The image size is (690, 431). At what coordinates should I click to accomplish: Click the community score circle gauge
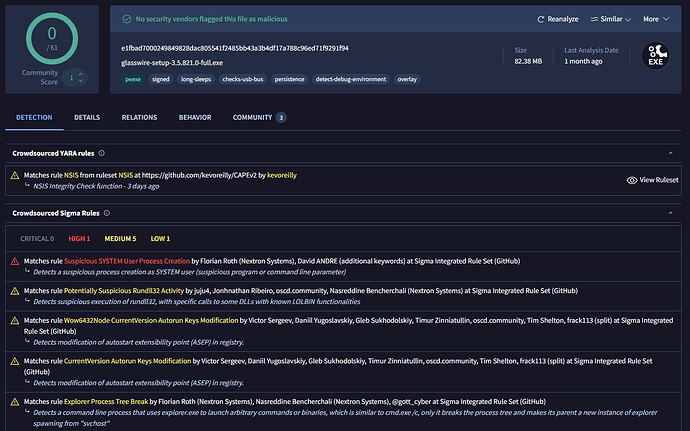click(50, 37)
